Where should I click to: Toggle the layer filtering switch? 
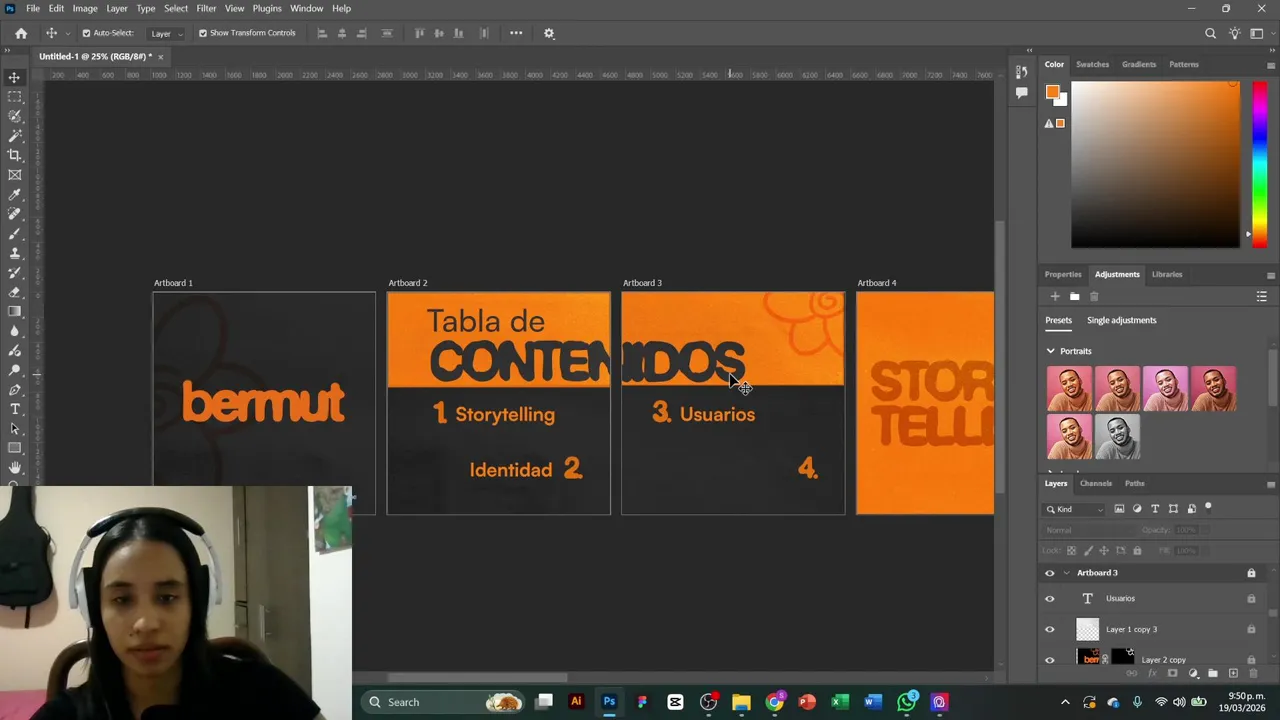coord(1208,508)
